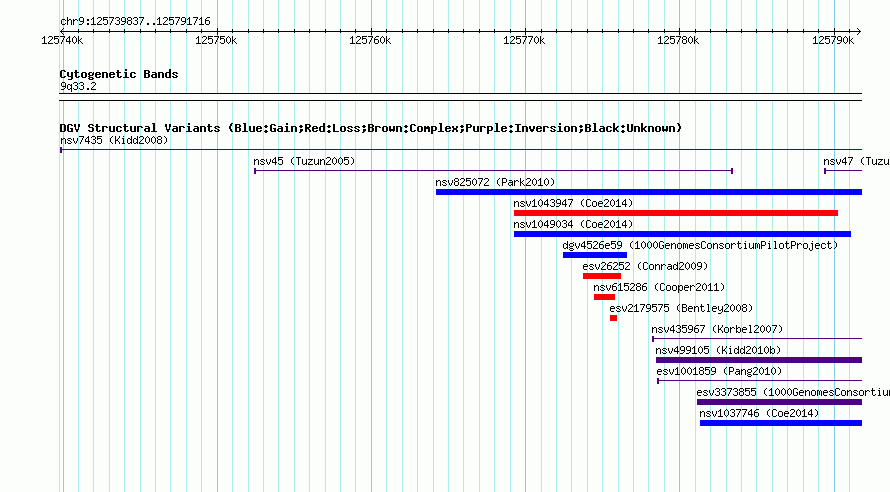Click the blue nsv1037746 gain bar
Screen dimensions: 890x492
click(781, 423)
